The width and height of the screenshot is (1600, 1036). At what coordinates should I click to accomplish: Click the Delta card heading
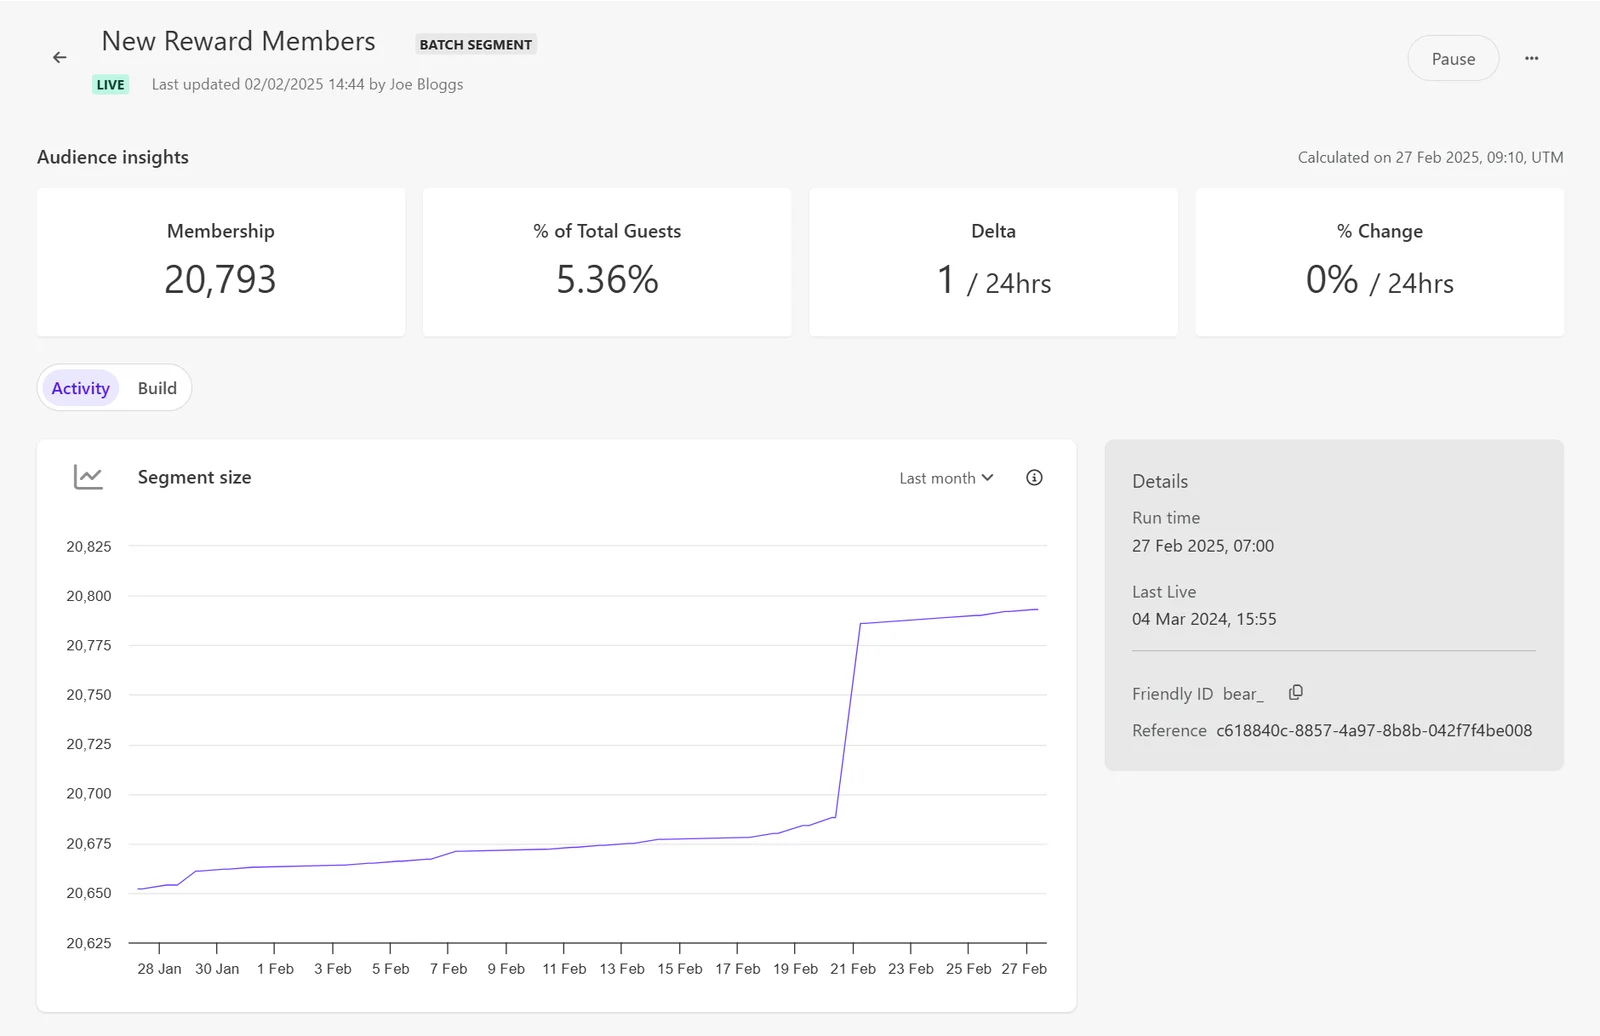(993, 231)
